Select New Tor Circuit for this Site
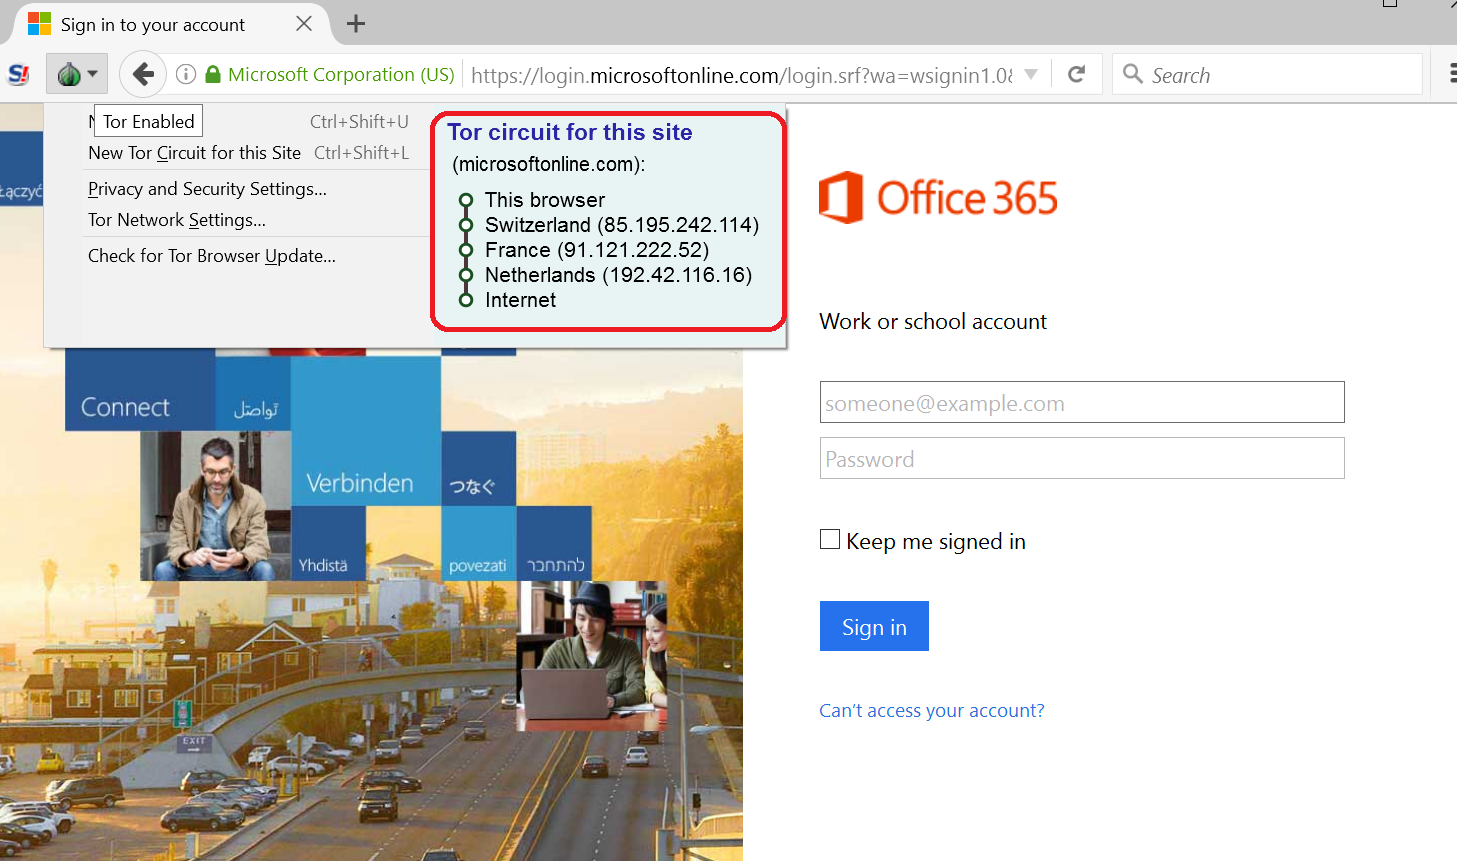This screenshot has width=1457, height=861. pyautogui.click(x=194, y=153)
